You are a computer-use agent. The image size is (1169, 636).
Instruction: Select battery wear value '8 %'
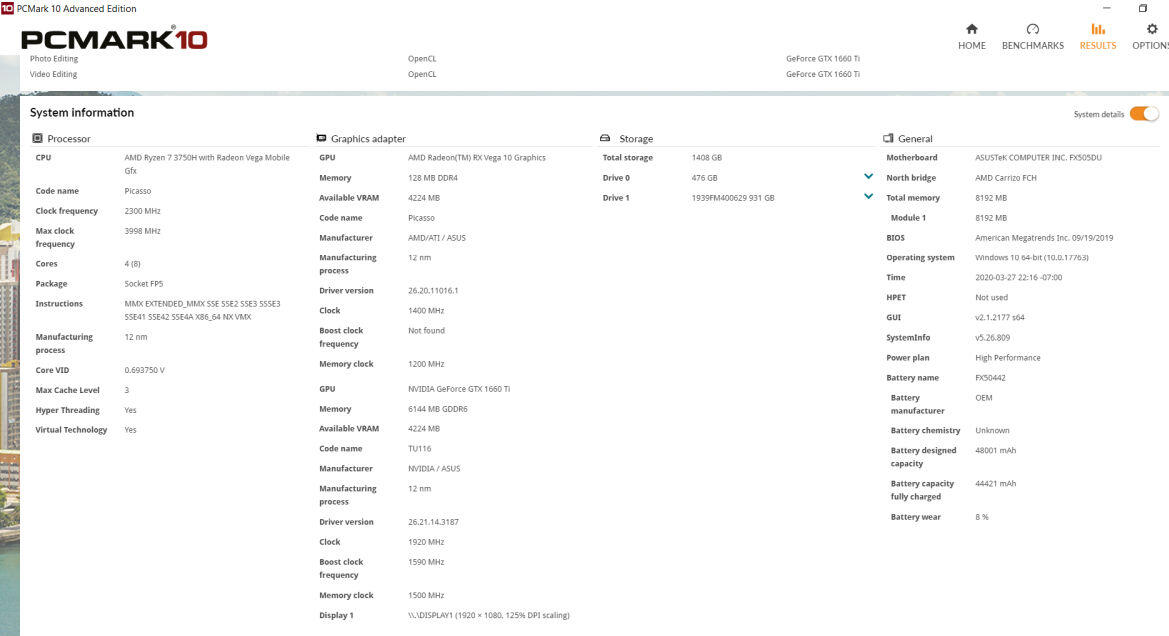coord(982,517)
